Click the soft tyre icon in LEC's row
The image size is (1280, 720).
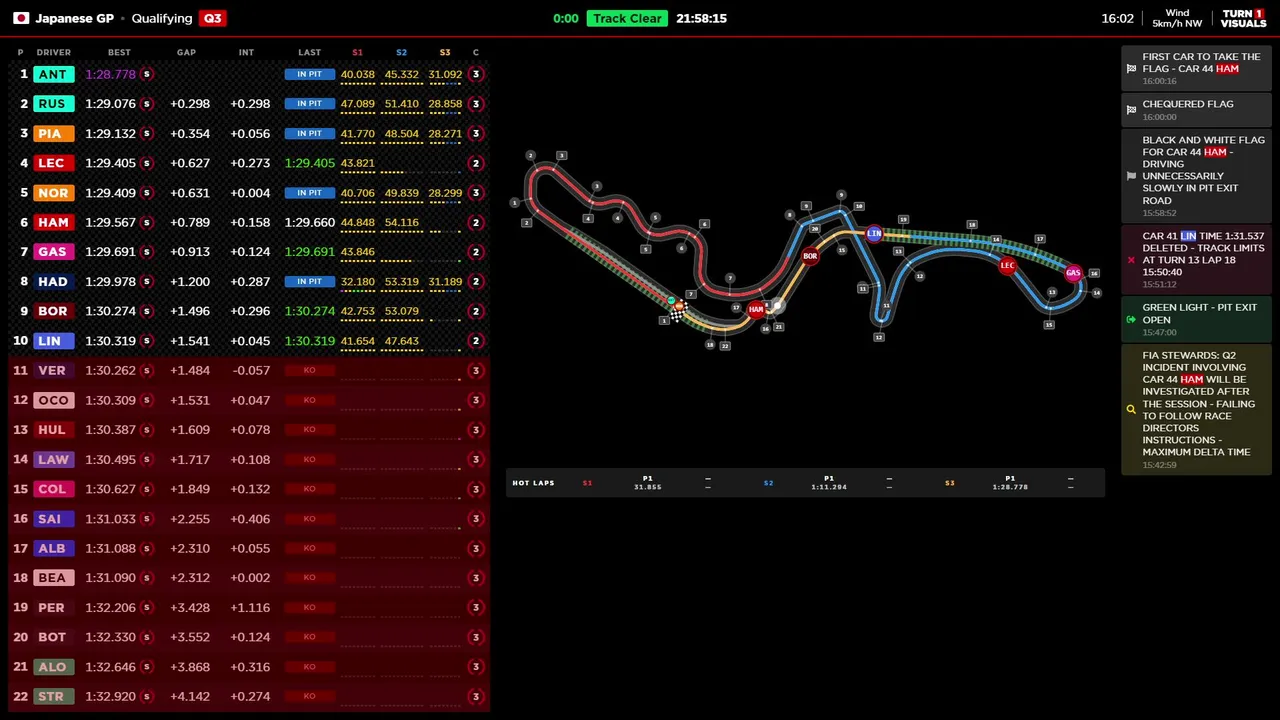[x=147, y=163]
